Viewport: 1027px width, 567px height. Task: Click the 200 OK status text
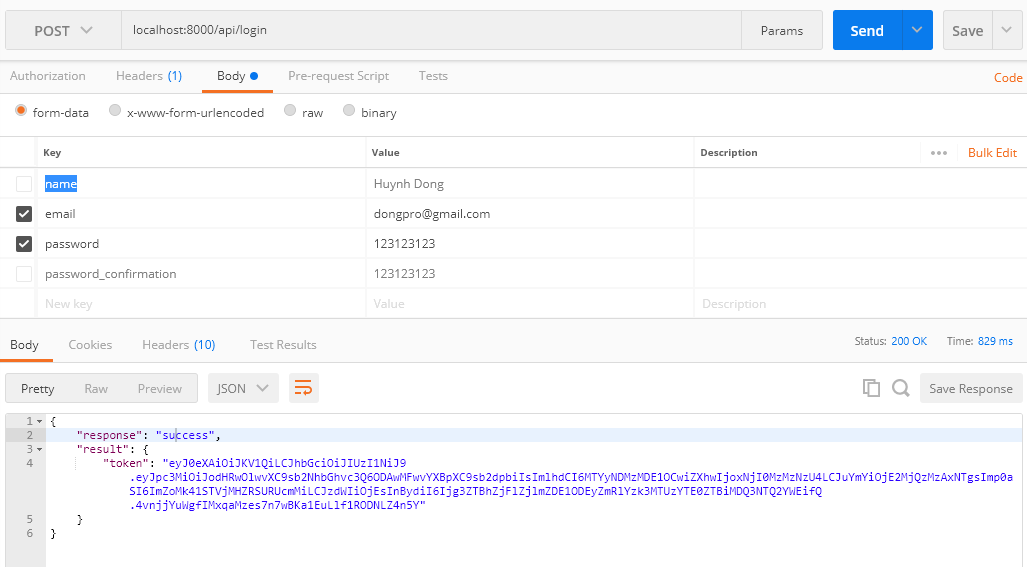pyautogui.click(x=909, y=341)
